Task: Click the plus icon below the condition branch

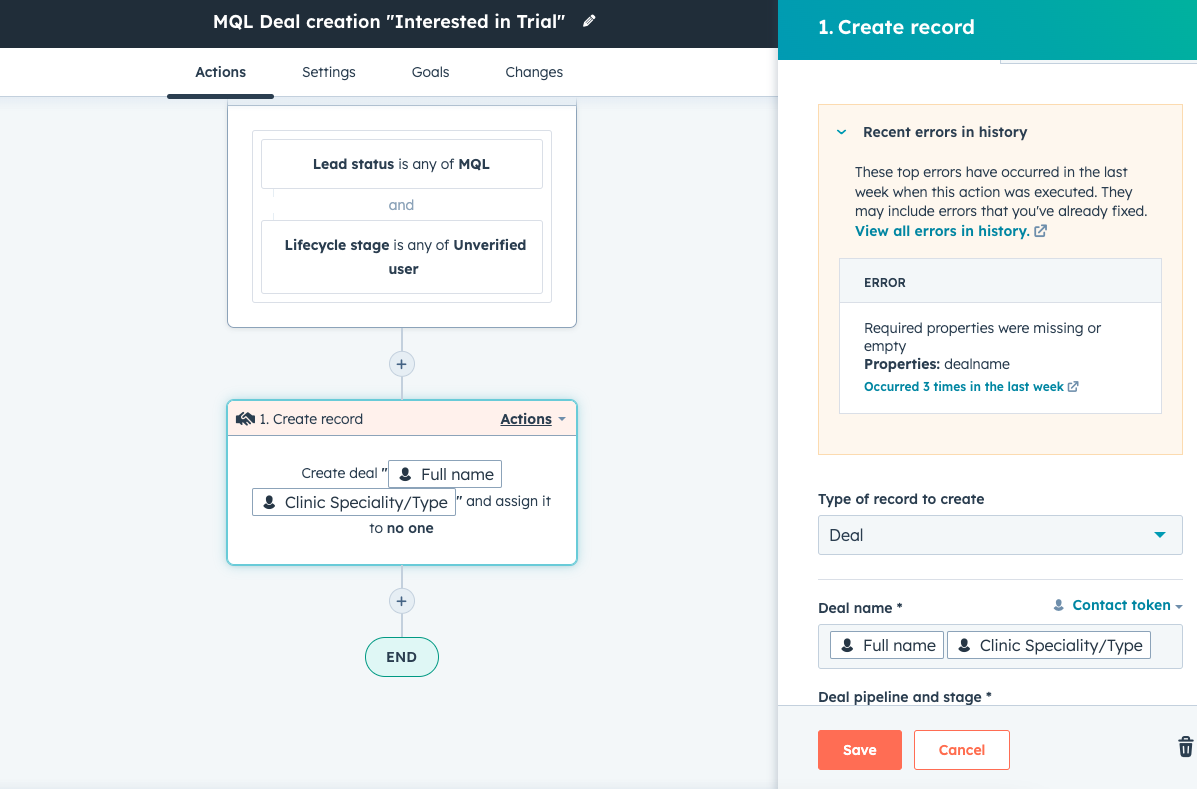Action: point(401,364)
